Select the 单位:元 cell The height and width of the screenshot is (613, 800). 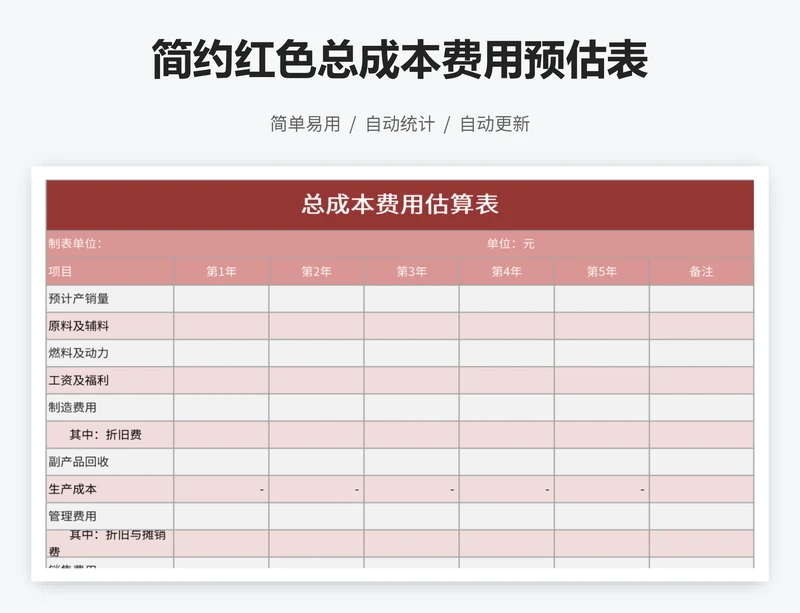pos(510,243)
